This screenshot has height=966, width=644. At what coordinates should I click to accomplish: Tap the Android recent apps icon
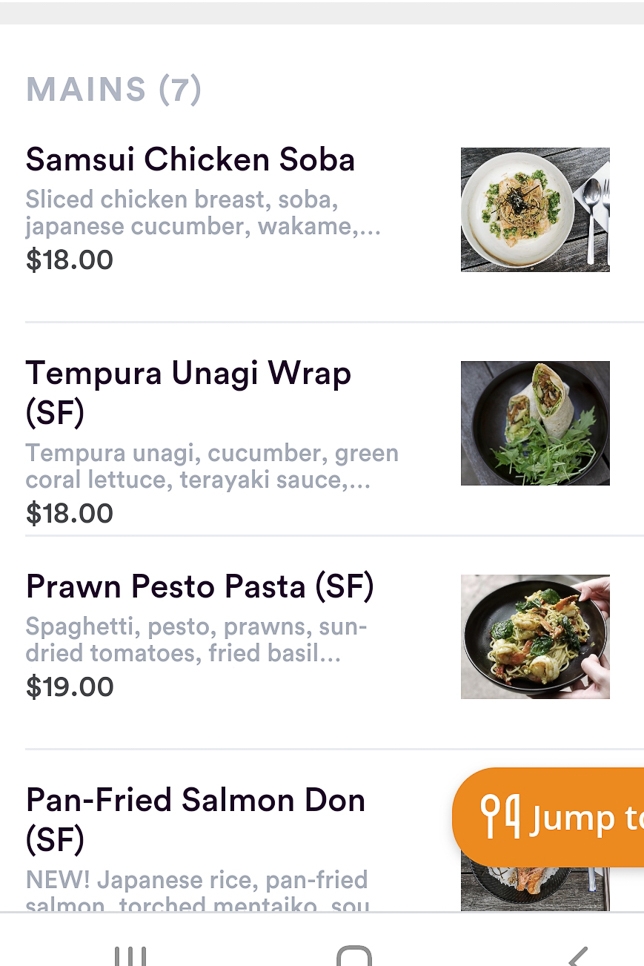[130, 955]
